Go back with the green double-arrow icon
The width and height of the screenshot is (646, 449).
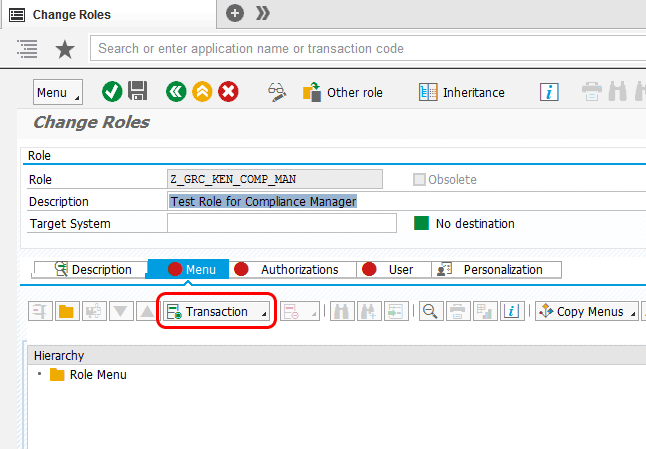pos(176,91)
